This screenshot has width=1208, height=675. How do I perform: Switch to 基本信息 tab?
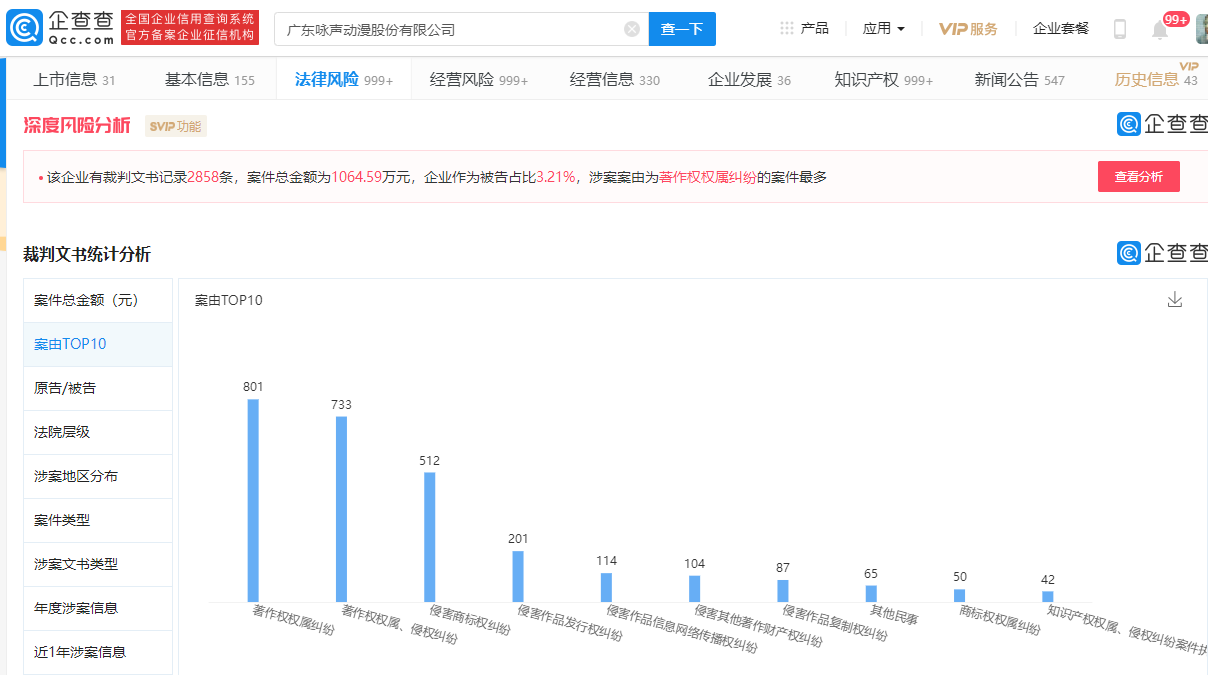[x=210, y=80]
